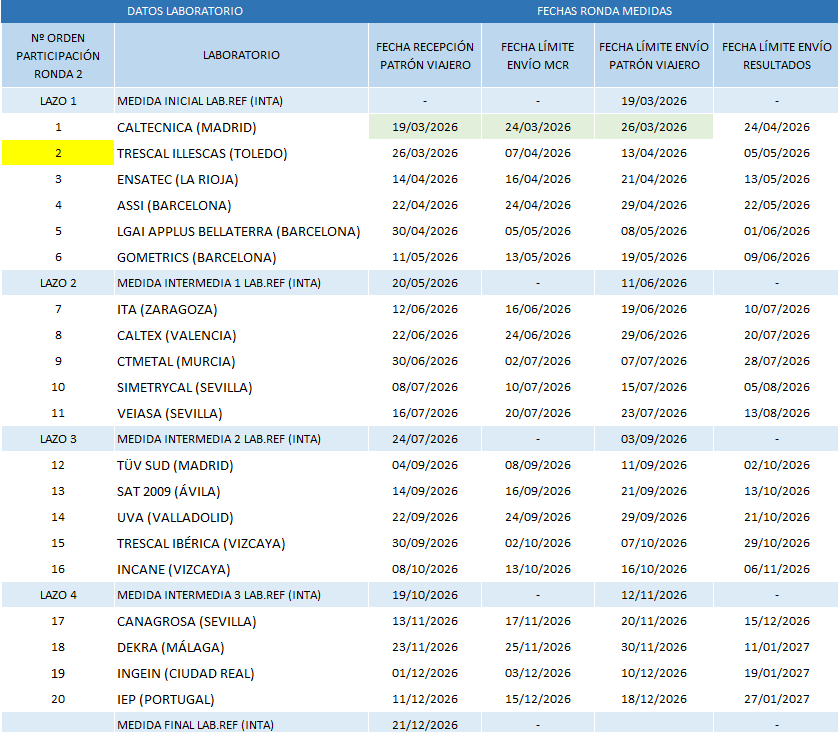
Task: Click the CALTECNICA (MADRID) laboratory cell
Action: click(x=186, y=127)
